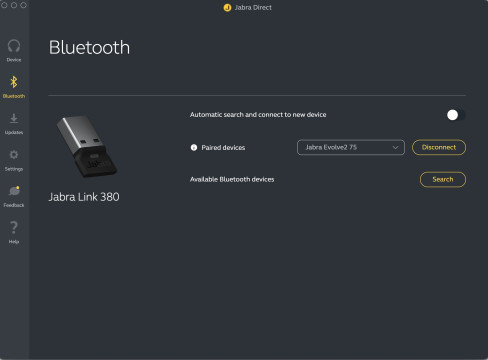Click the Paired devices label

point(223,148)
